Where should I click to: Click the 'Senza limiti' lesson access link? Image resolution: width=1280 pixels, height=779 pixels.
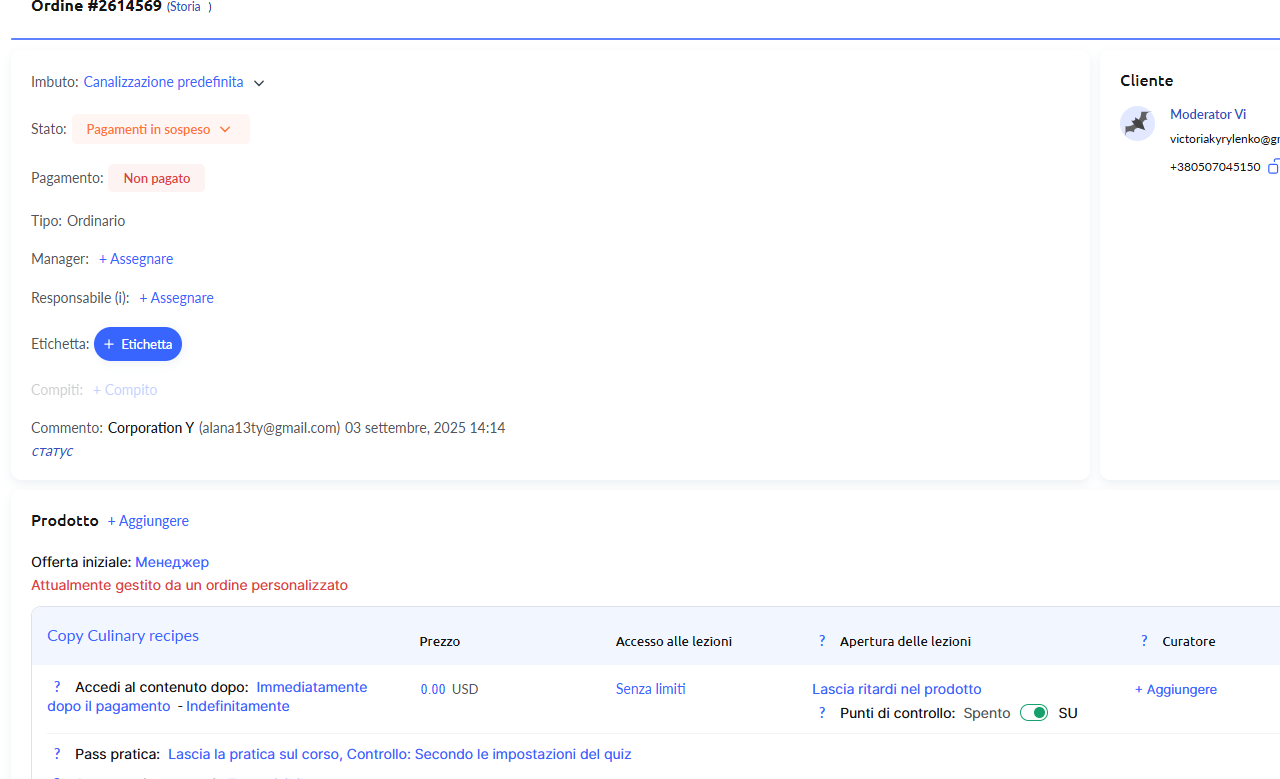[650, 689]
